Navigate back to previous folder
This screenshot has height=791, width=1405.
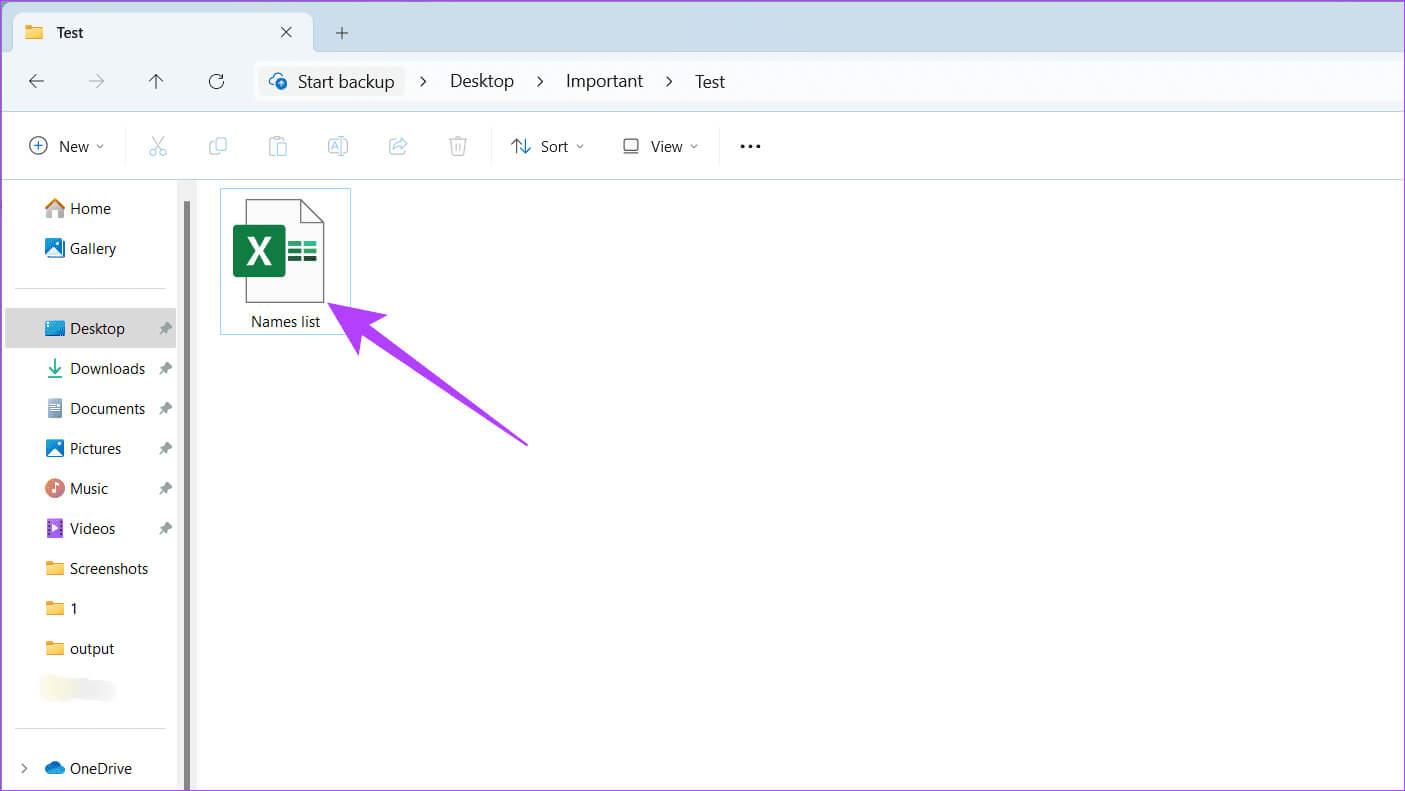(x=37, y=82)
